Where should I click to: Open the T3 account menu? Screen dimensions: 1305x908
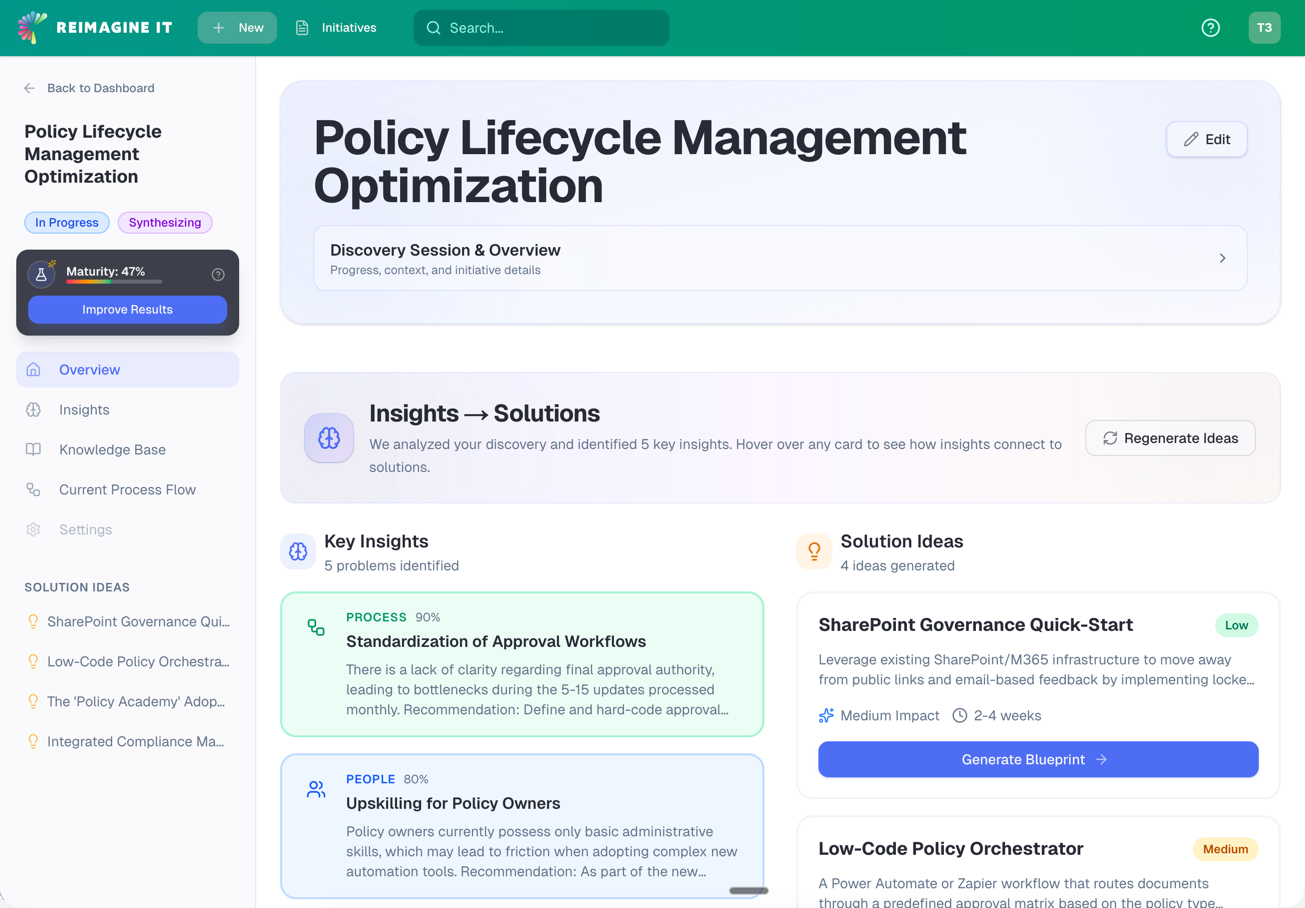[x=1264, y=28]
